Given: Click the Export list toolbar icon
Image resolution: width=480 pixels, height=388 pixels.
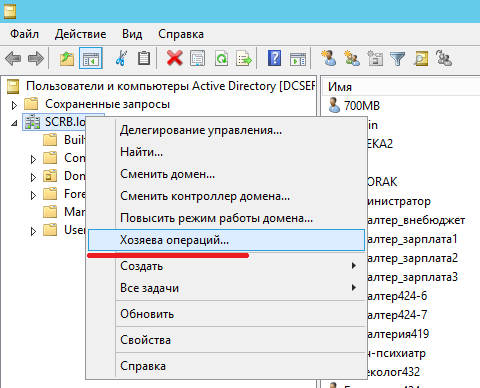Looking at the screenshot, I should [244, 59].
